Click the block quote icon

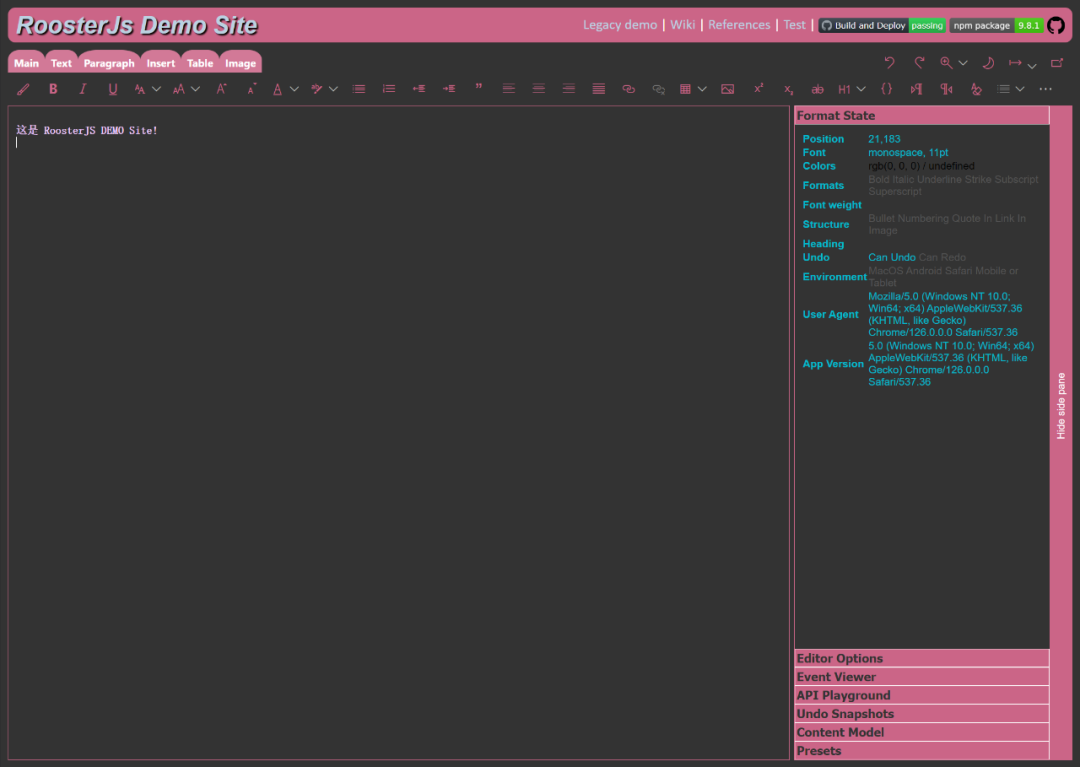[479, 89]
